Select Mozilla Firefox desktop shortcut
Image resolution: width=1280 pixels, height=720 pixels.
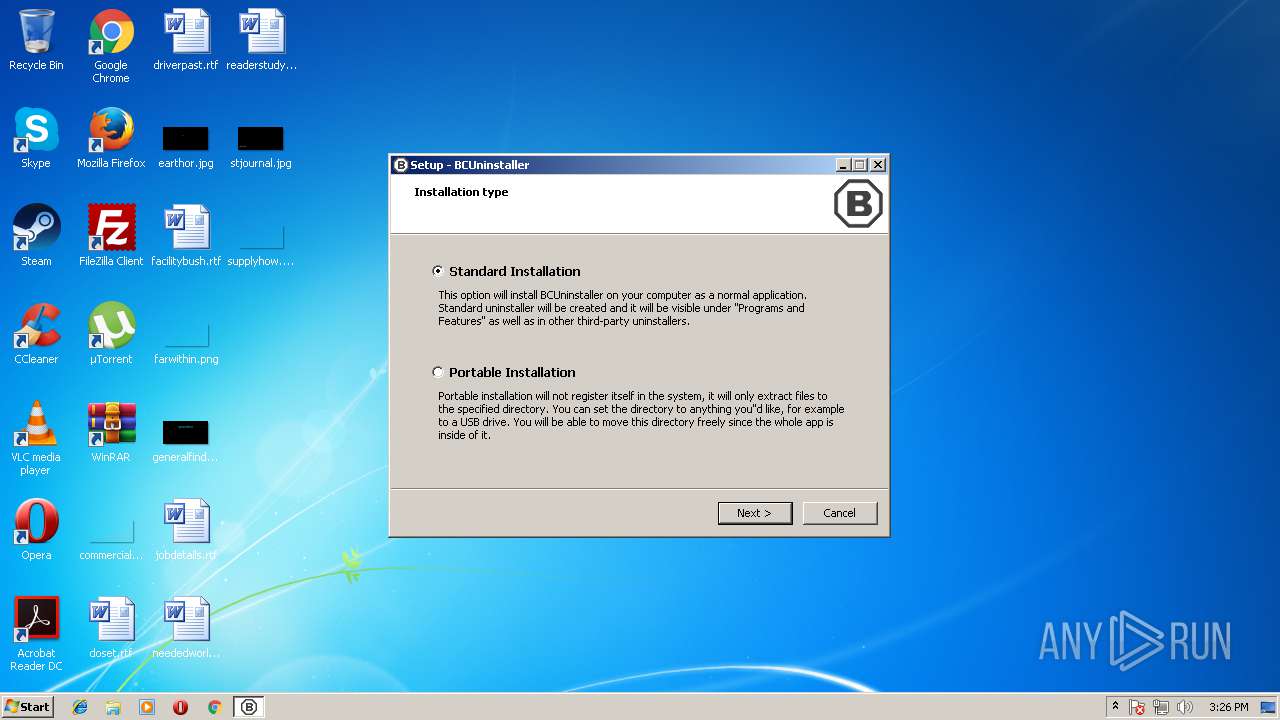click(111, 138)
